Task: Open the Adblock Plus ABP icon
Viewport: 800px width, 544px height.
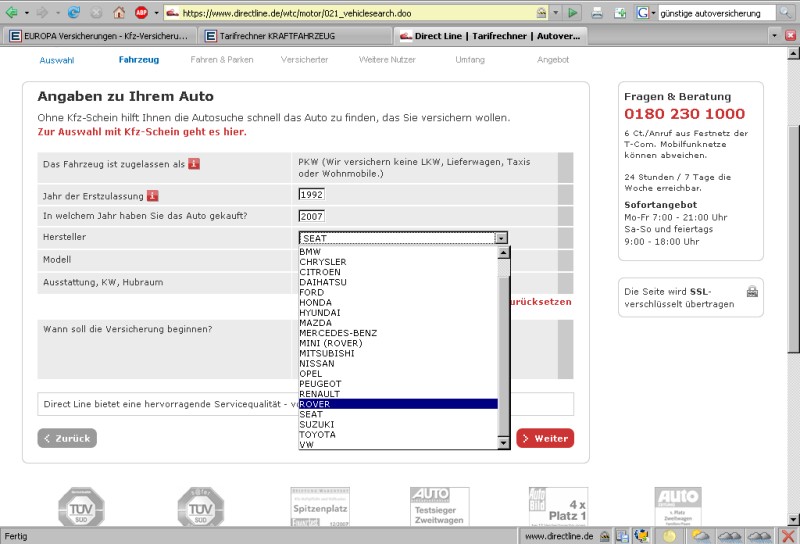Action: (x=141, y=13)
